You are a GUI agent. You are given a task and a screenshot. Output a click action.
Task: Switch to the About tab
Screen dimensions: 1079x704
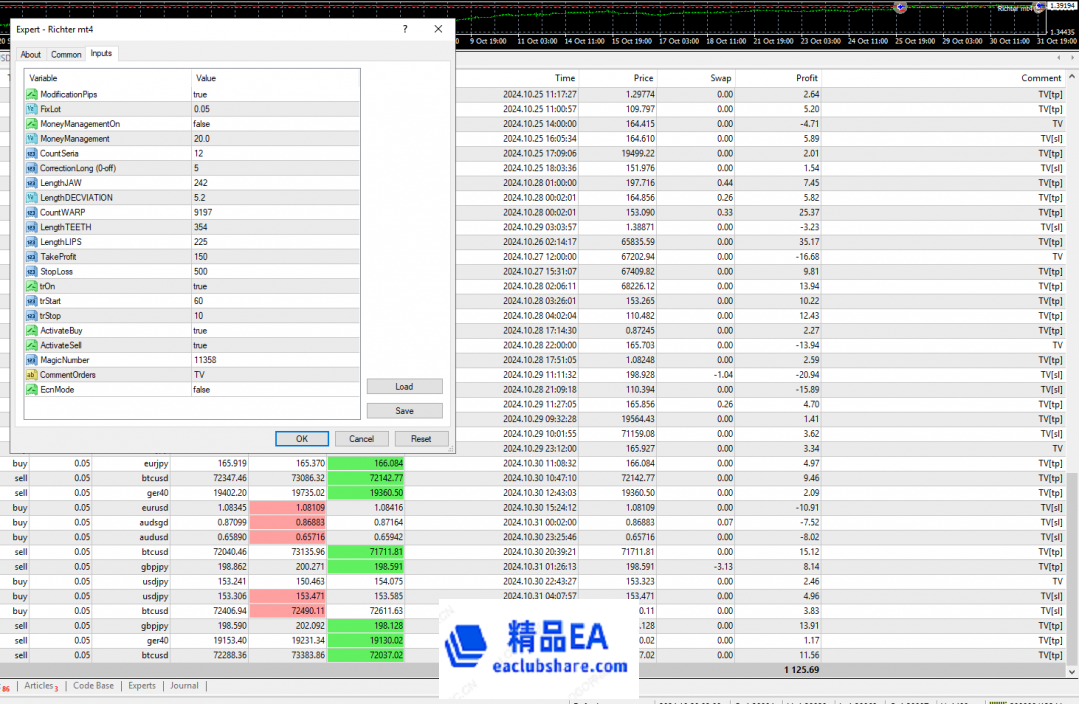pyautogui.click(x=31, y=54)
